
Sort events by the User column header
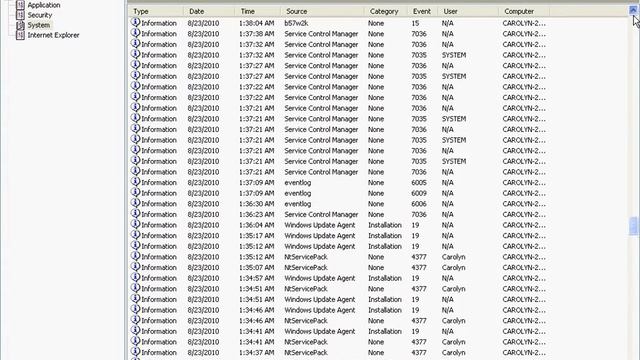click(x=468, y=11)
